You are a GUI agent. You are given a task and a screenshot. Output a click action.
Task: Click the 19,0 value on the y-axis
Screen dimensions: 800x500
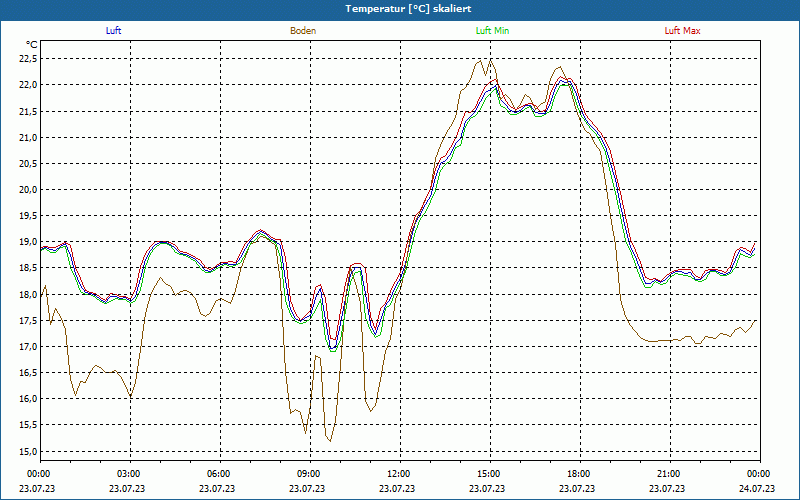(28, 242)
